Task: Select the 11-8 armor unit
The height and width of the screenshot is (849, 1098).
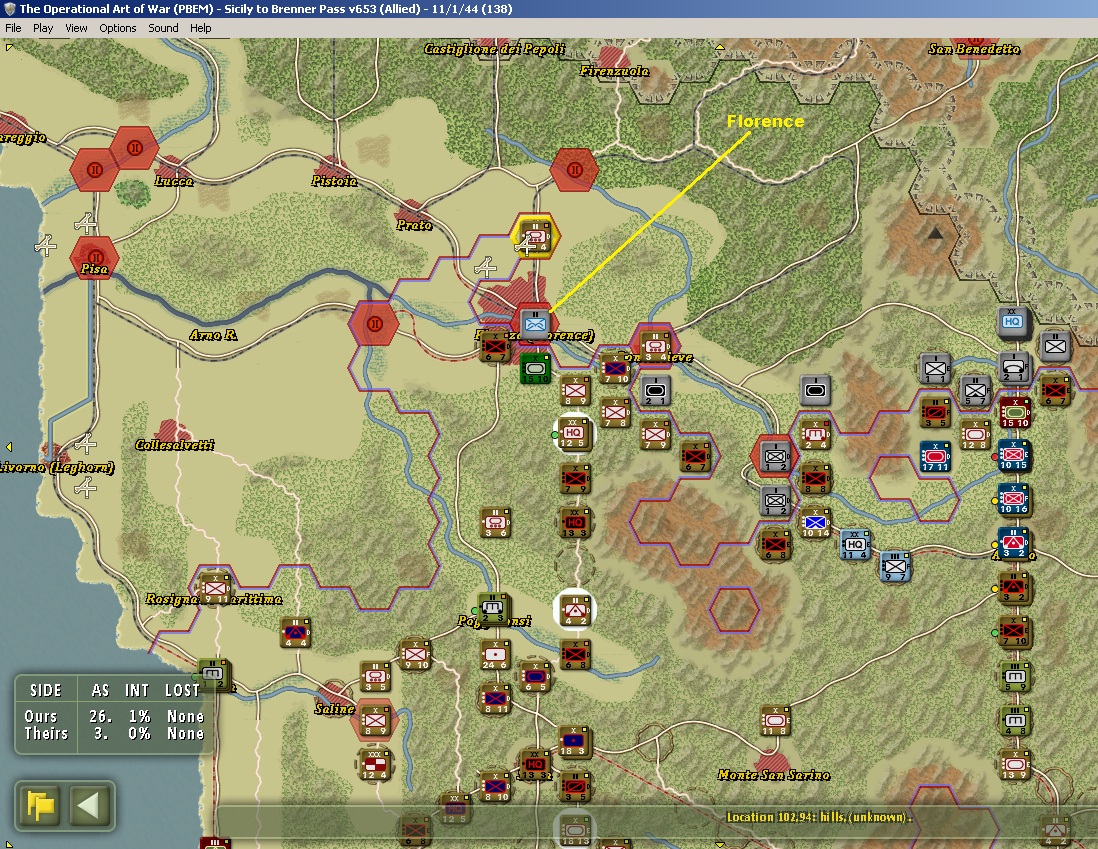Action: point(775,721)
